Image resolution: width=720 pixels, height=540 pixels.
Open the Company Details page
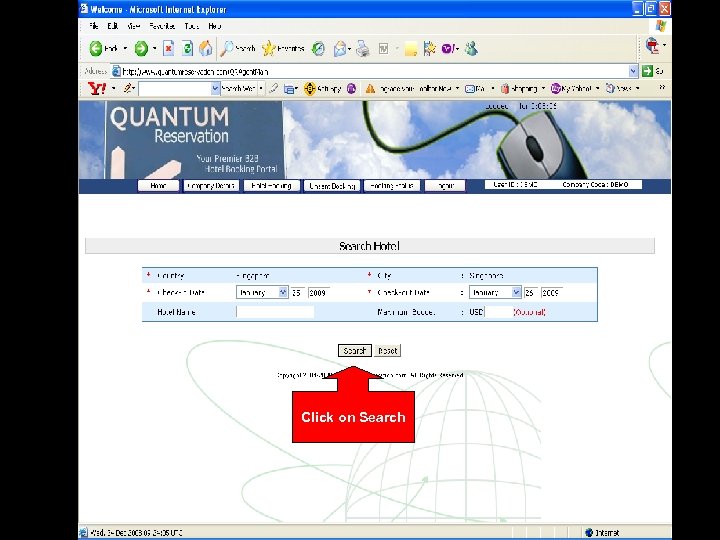211,186
